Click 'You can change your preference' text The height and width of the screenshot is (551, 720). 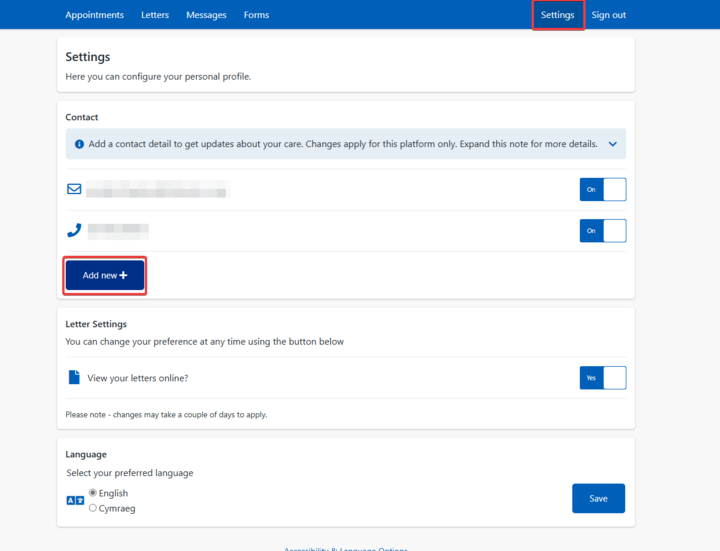click(x=204, y=342)
